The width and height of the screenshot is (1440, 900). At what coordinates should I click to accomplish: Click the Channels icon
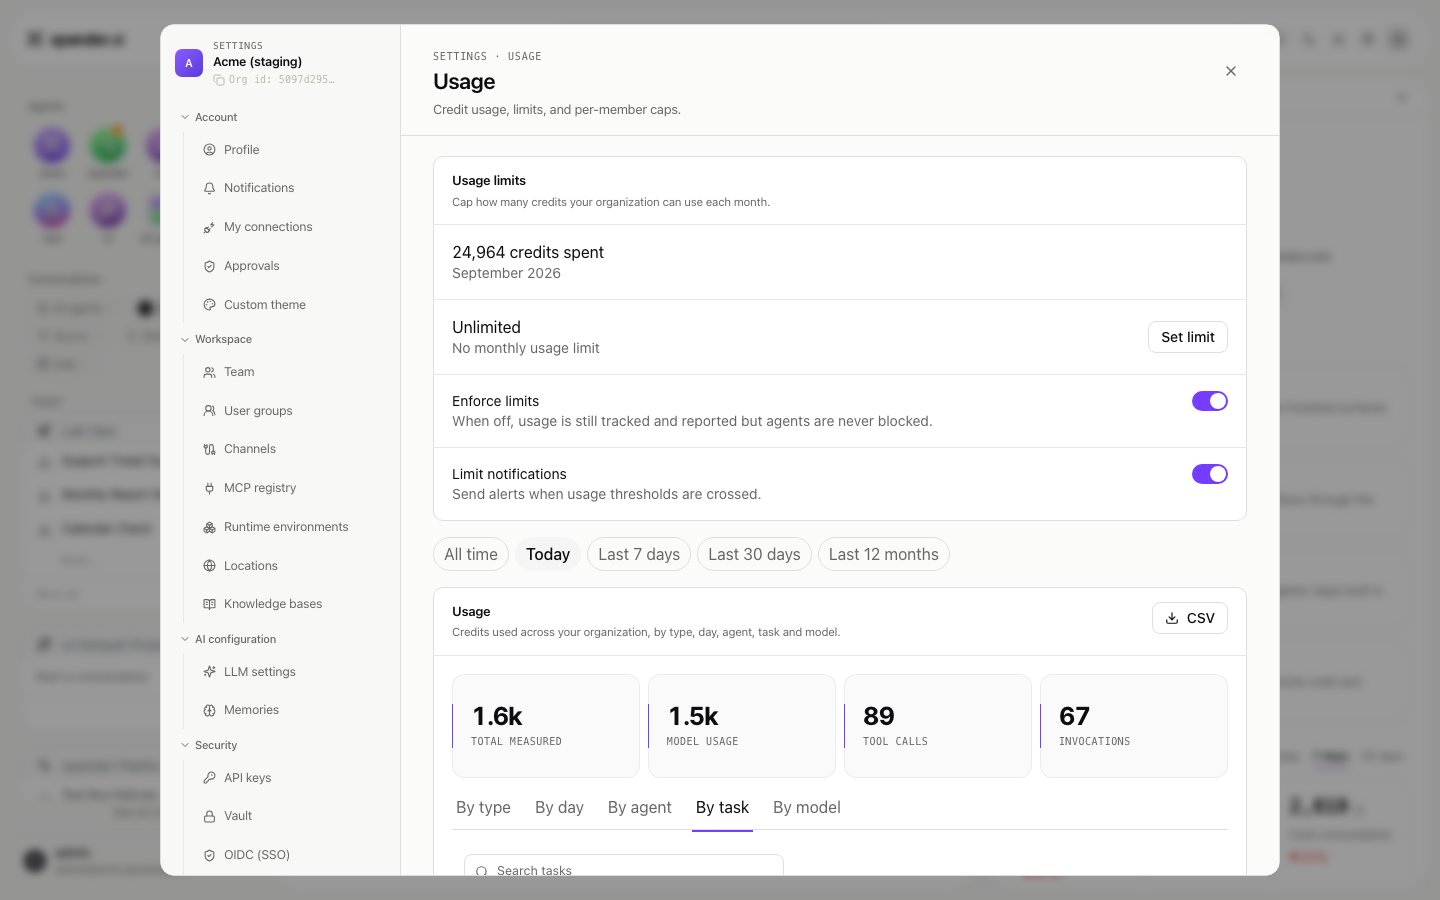click(209, 449)
